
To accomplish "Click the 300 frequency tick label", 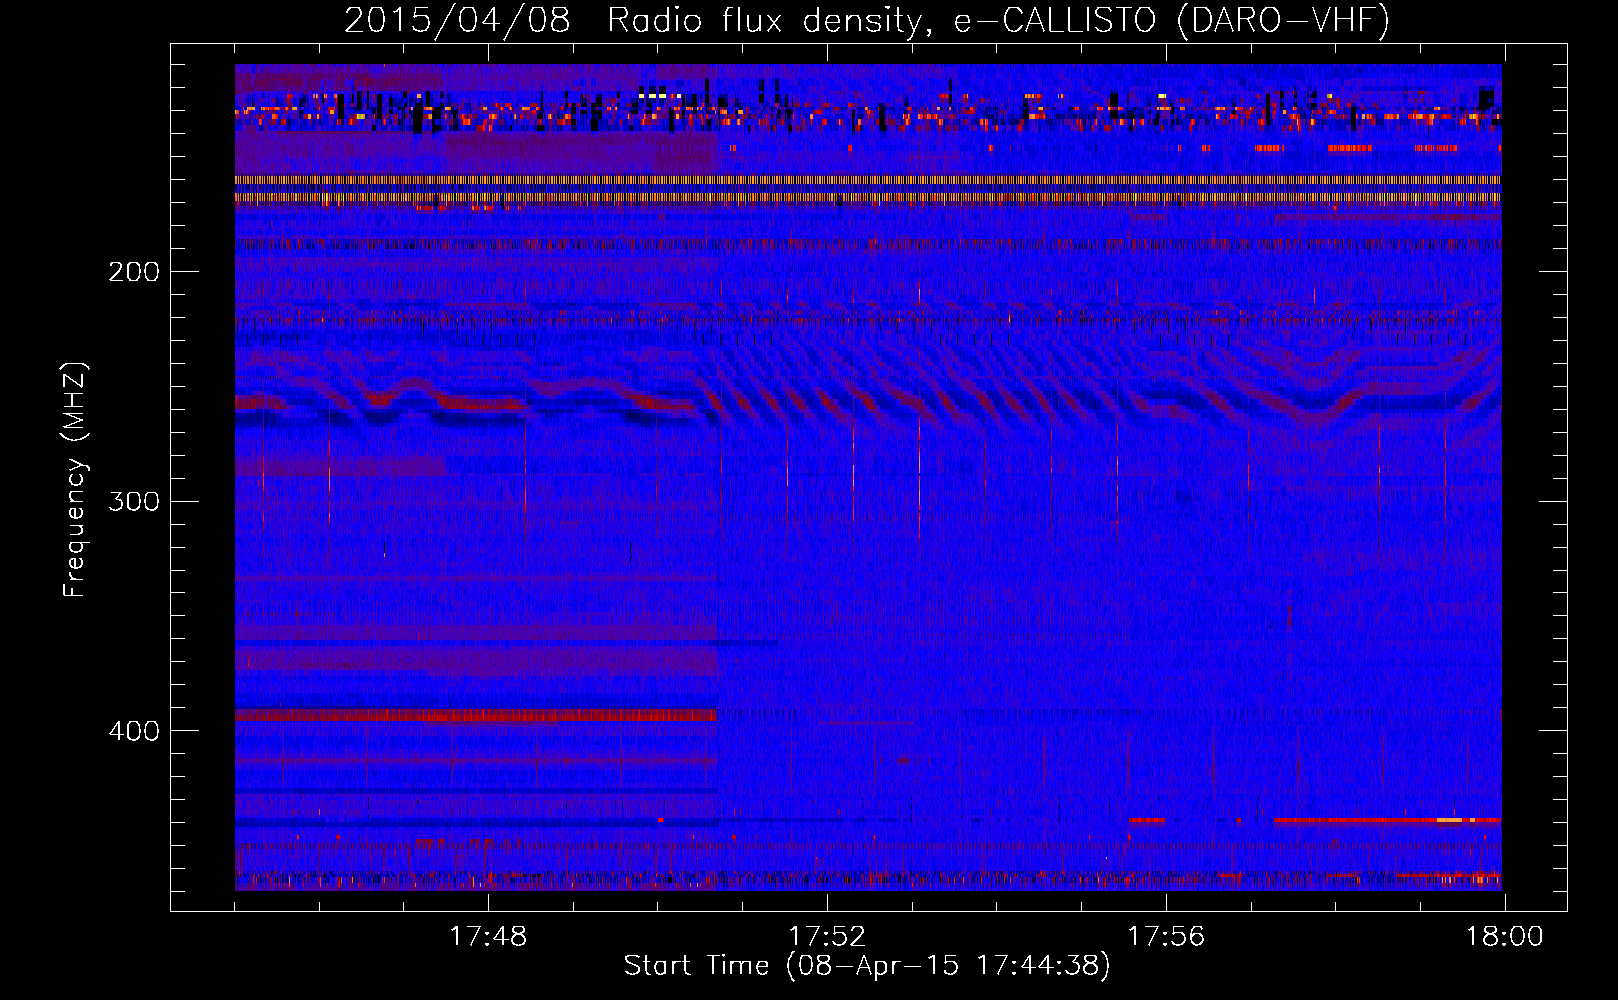I will coord(134,501).
